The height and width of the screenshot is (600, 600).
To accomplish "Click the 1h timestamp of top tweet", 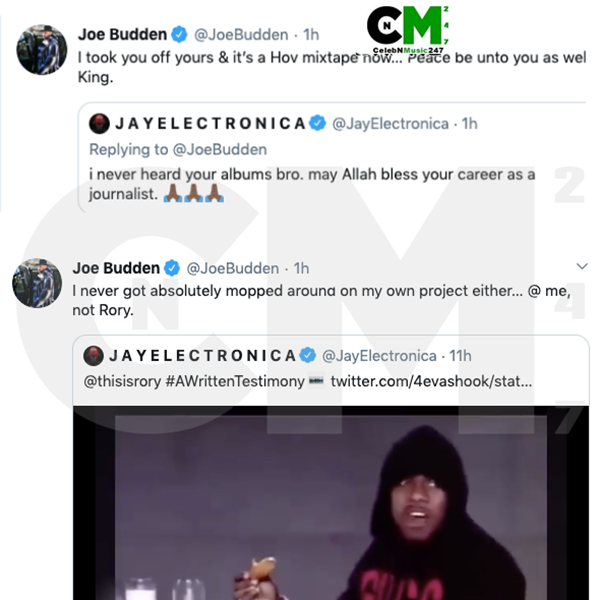I will 311,35.
